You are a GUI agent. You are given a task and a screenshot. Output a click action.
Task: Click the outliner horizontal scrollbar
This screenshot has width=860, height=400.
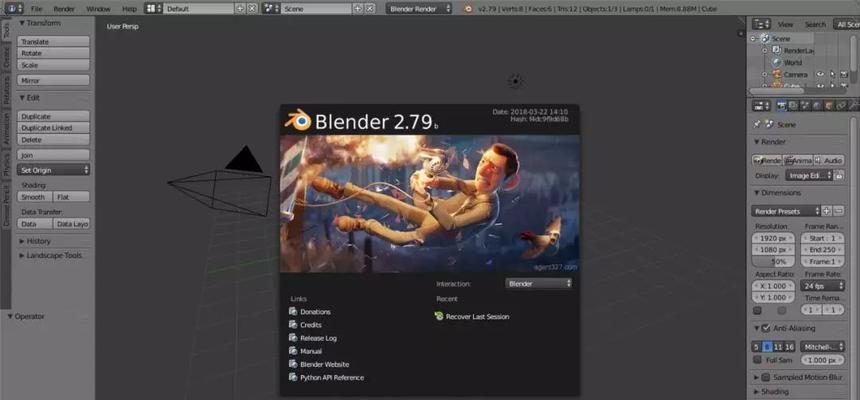pyautogui.click(x=777, y=91)
